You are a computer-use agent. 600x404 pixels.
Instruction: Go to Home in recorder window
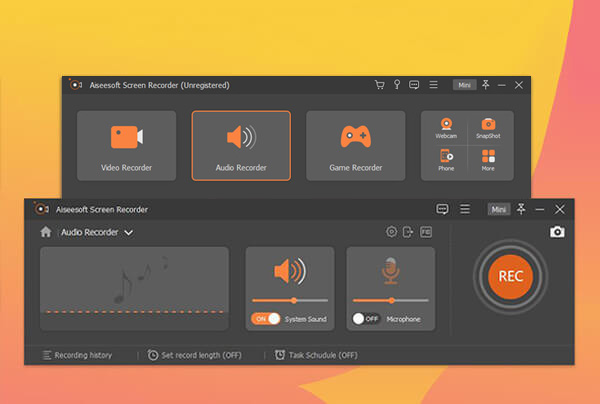coord(46,232)
